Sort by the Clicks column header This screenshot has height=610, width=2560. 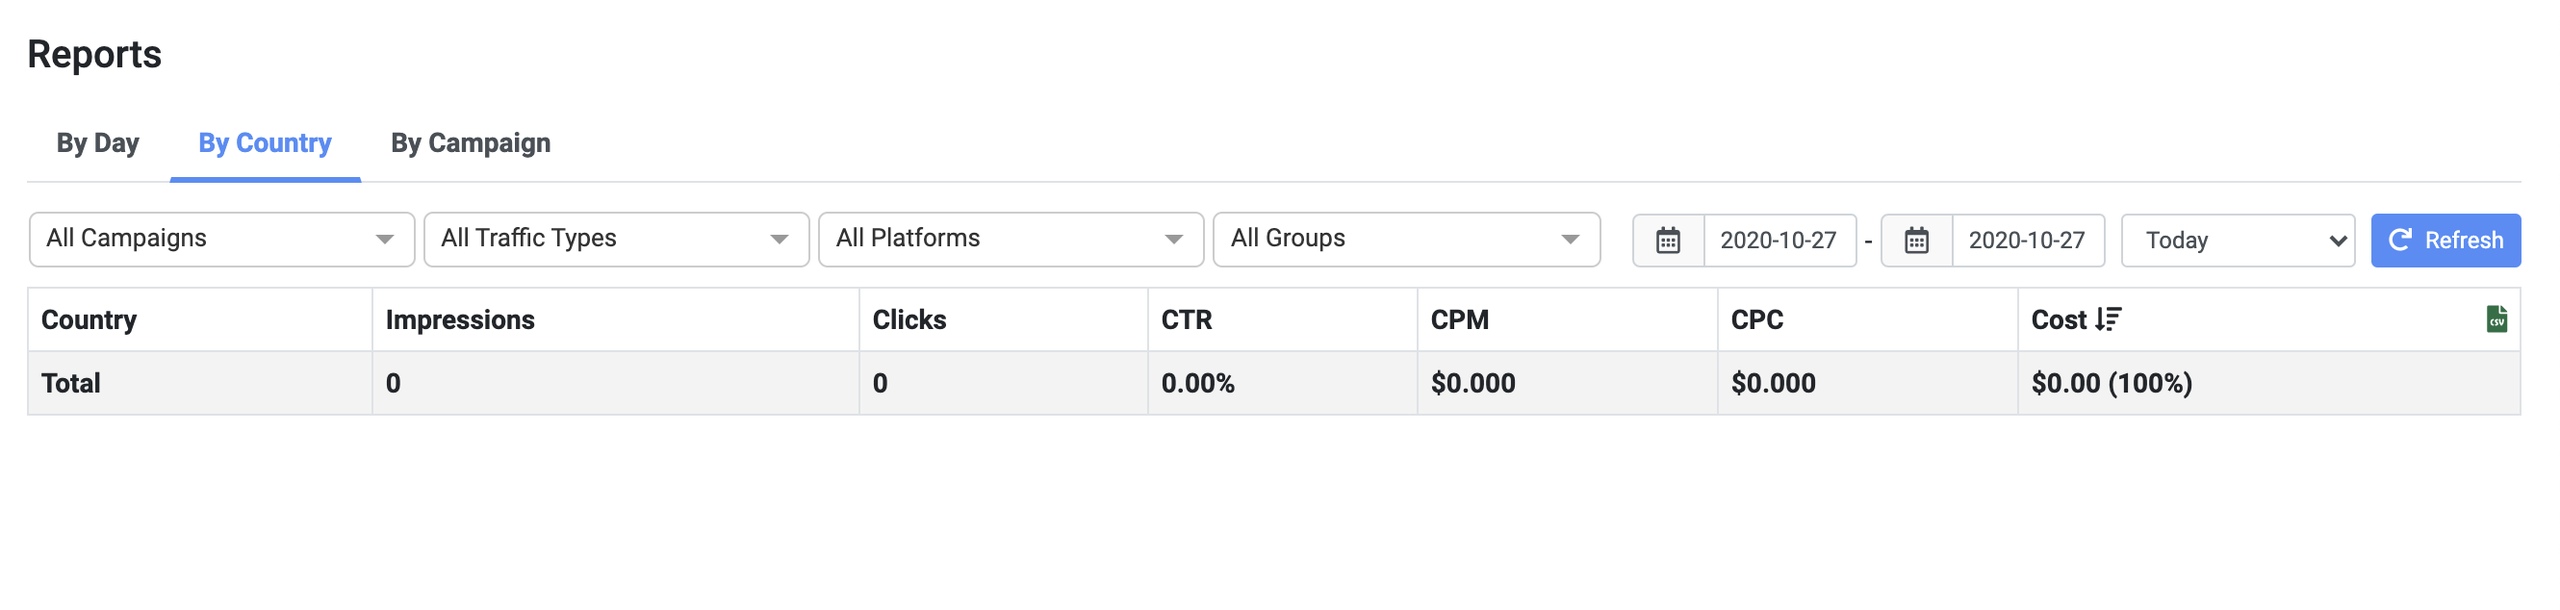[x=909, y=320]
